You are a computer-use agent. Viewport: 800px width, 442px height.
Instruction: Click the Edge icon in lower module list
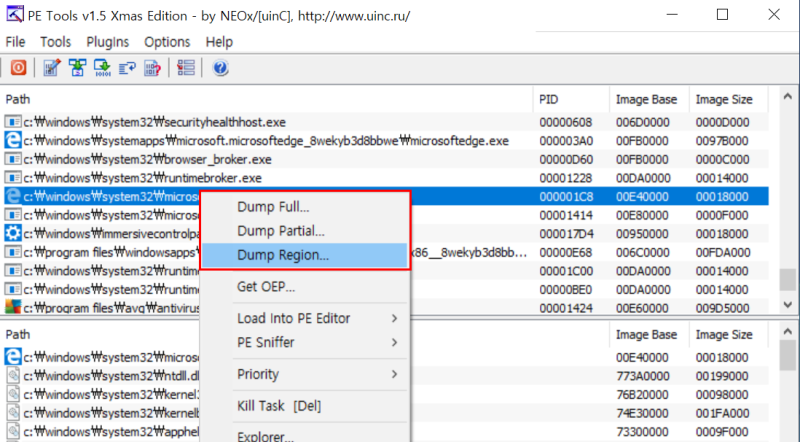click(13, 357)
